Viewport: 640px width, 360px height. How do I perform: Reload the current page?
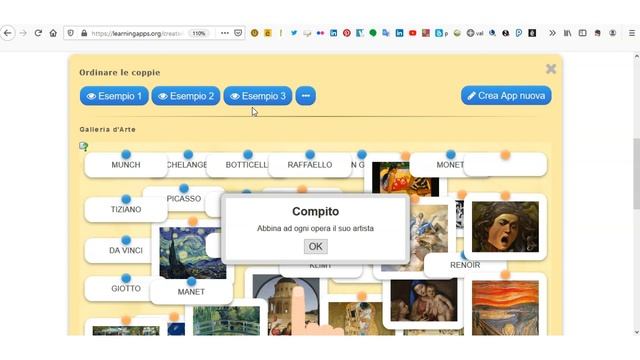[38, 33]
